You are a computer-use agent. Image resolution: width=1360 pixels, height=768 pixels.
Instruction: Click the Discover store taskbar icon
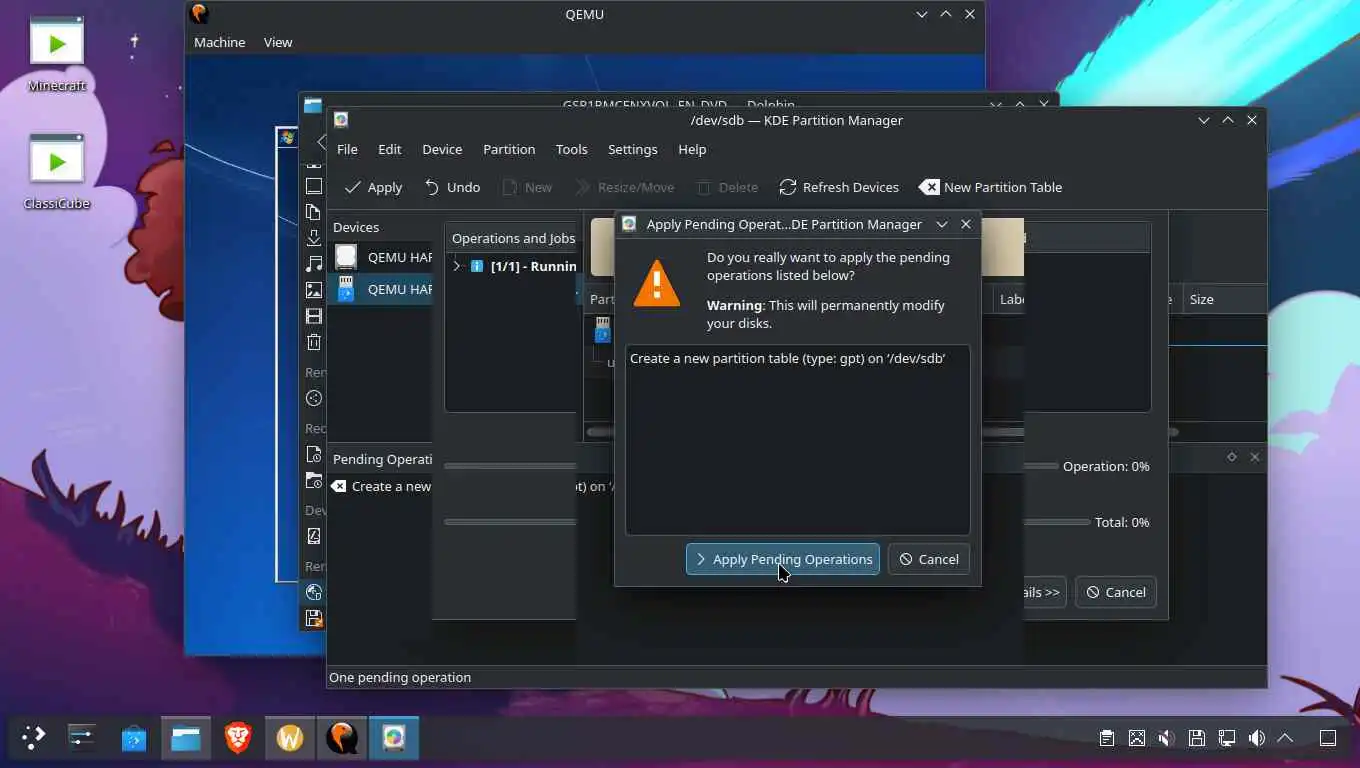[x=134, y=738]
